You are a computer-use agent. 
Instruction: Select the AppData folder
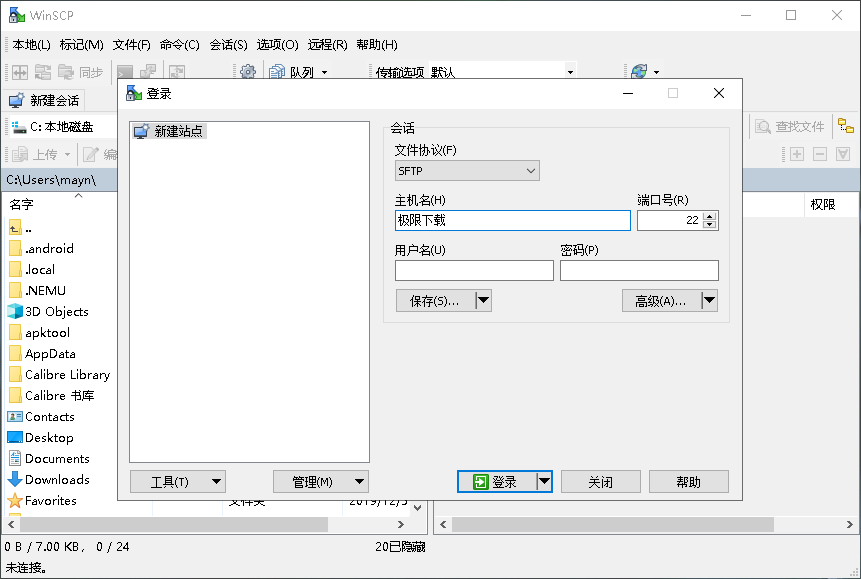click(42, 354)
